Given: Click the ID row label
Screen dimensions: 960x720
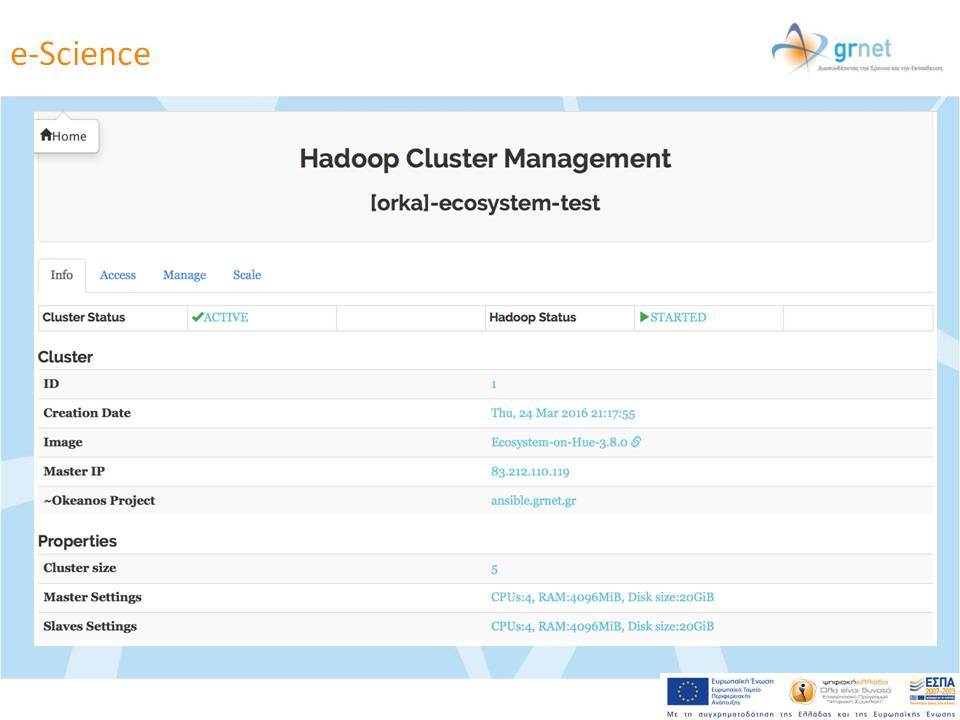Looking at the screenshot, I should click(x=51, y=384).
